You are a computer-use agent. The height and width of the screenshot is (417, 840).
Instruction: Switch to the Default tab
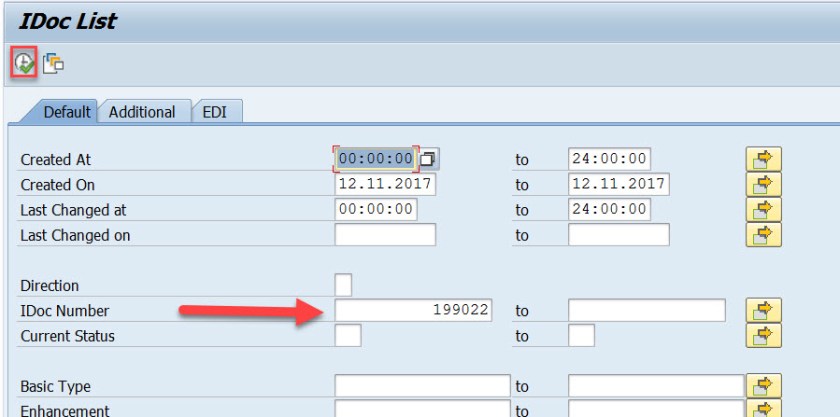coord(66,112)
